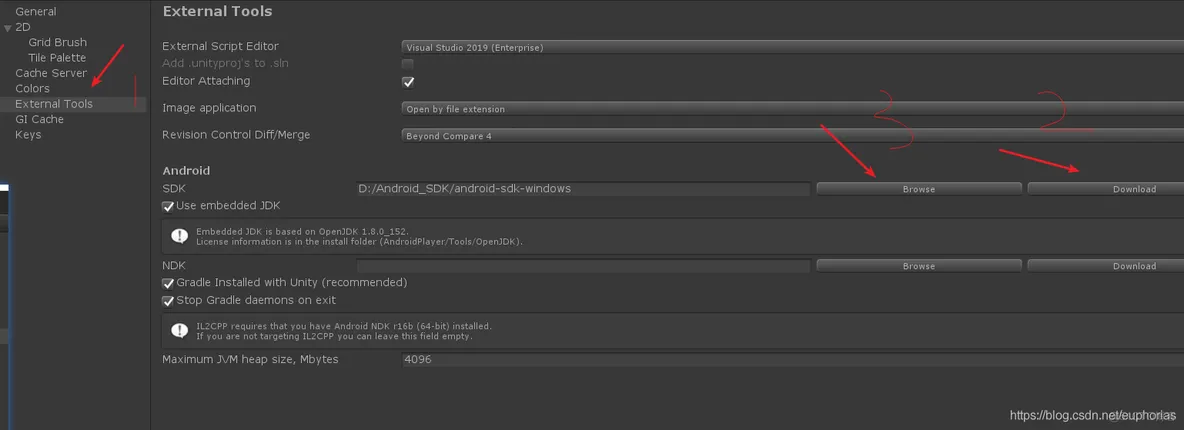1184x430 pixels.
Task: Open the Tile Palette settings
Action: (57, 58)
